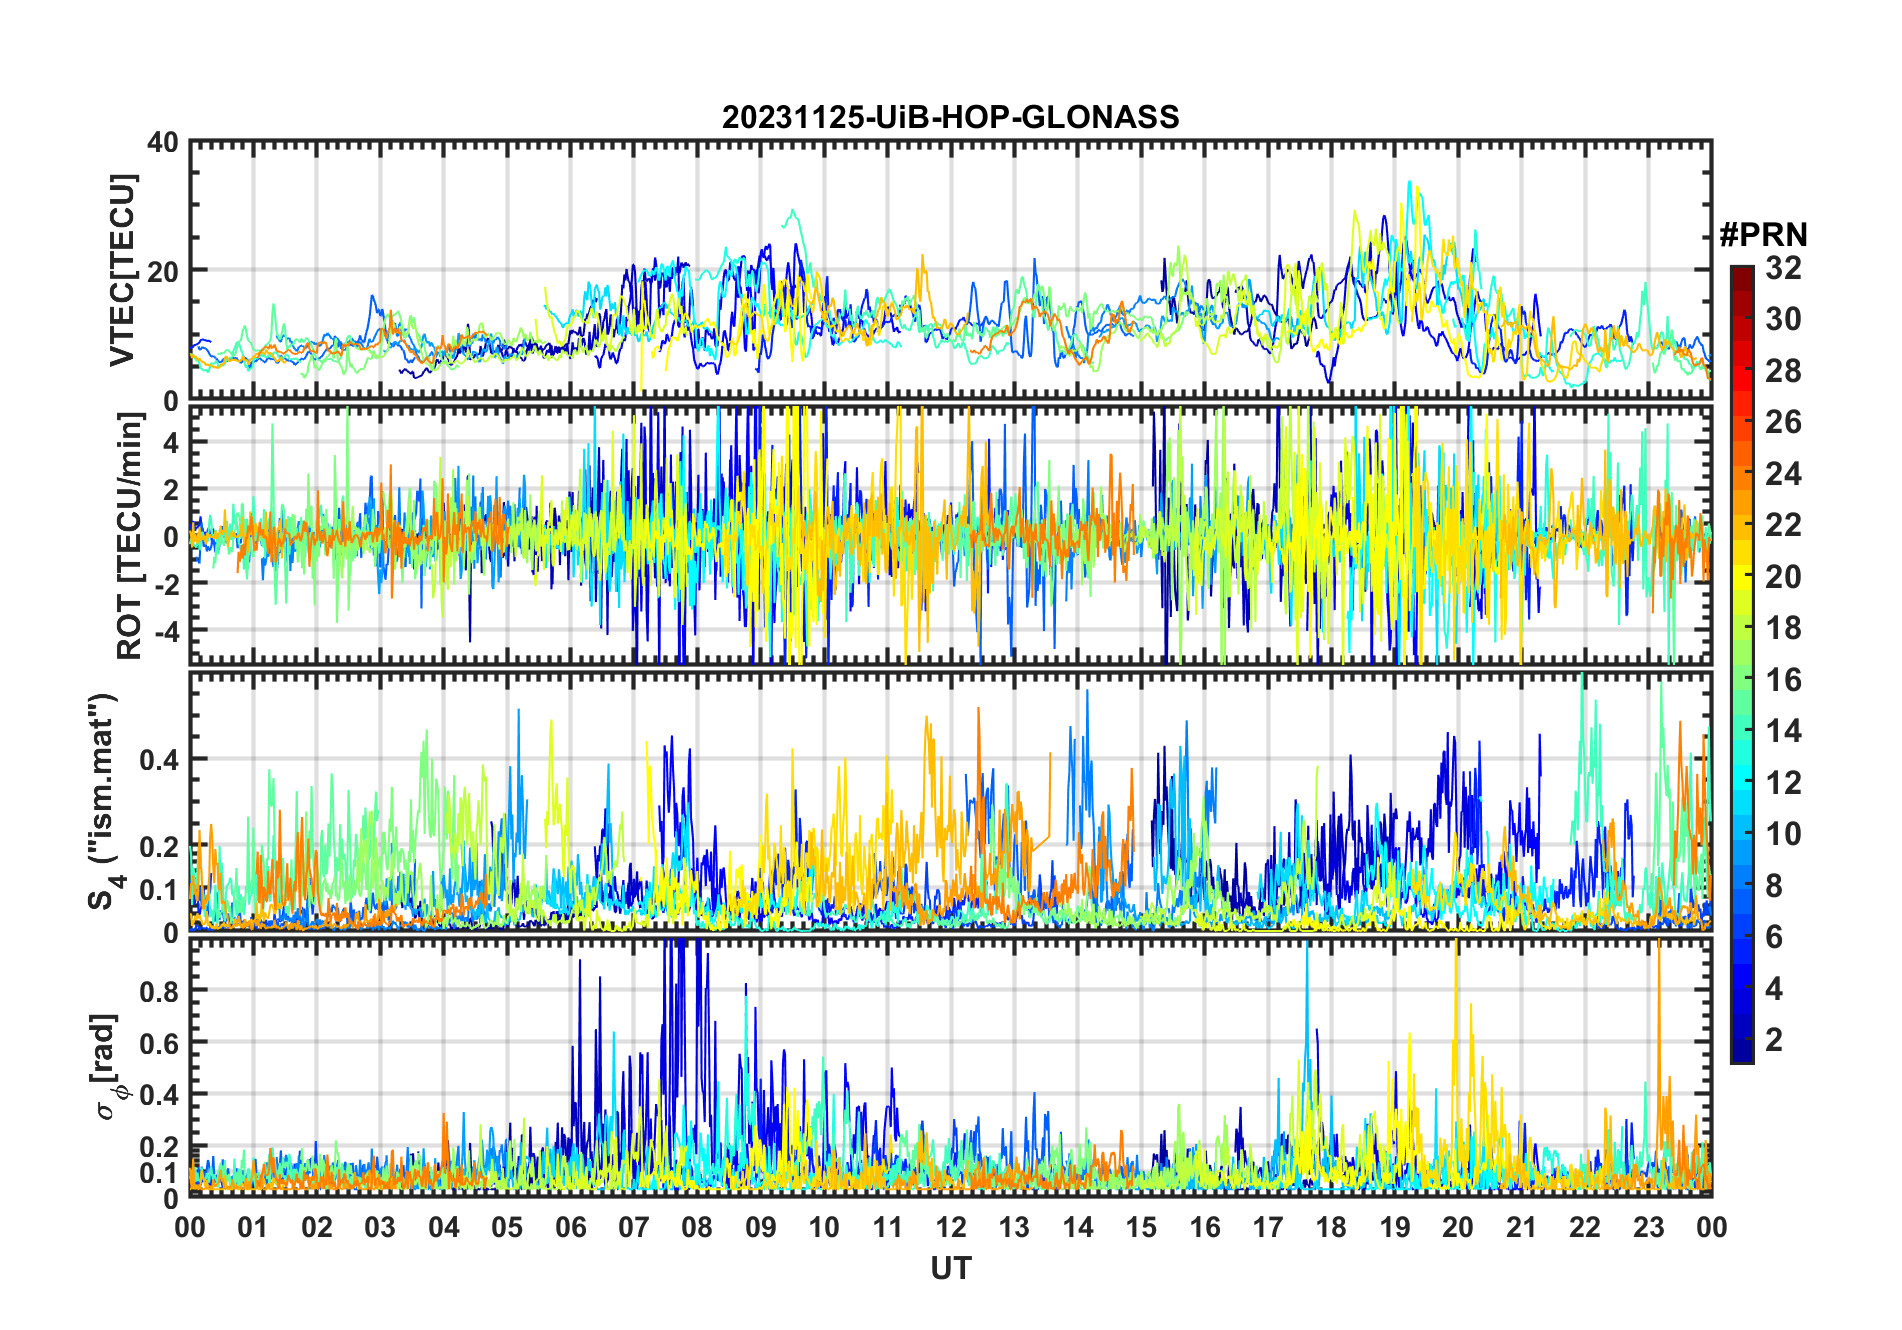
Task: Click the 32 label on the PRN colorbar
Action: coord(1783,267)
